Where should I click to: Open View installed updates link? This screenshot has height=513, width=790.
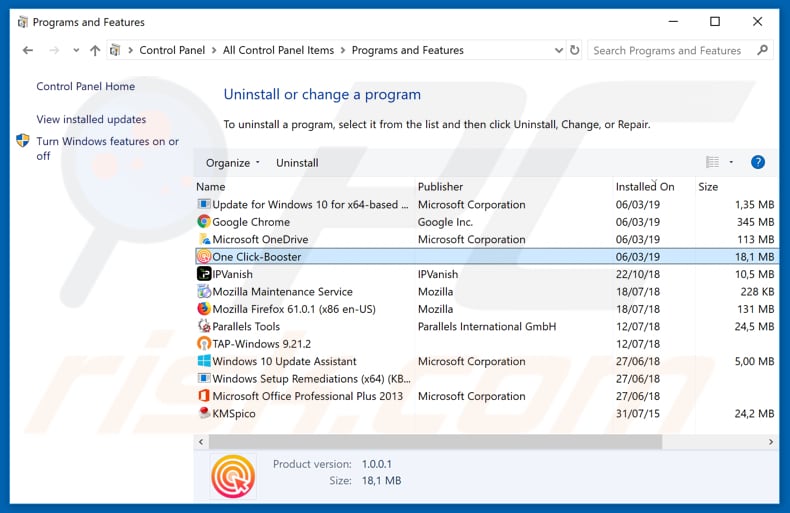point(91,119)
